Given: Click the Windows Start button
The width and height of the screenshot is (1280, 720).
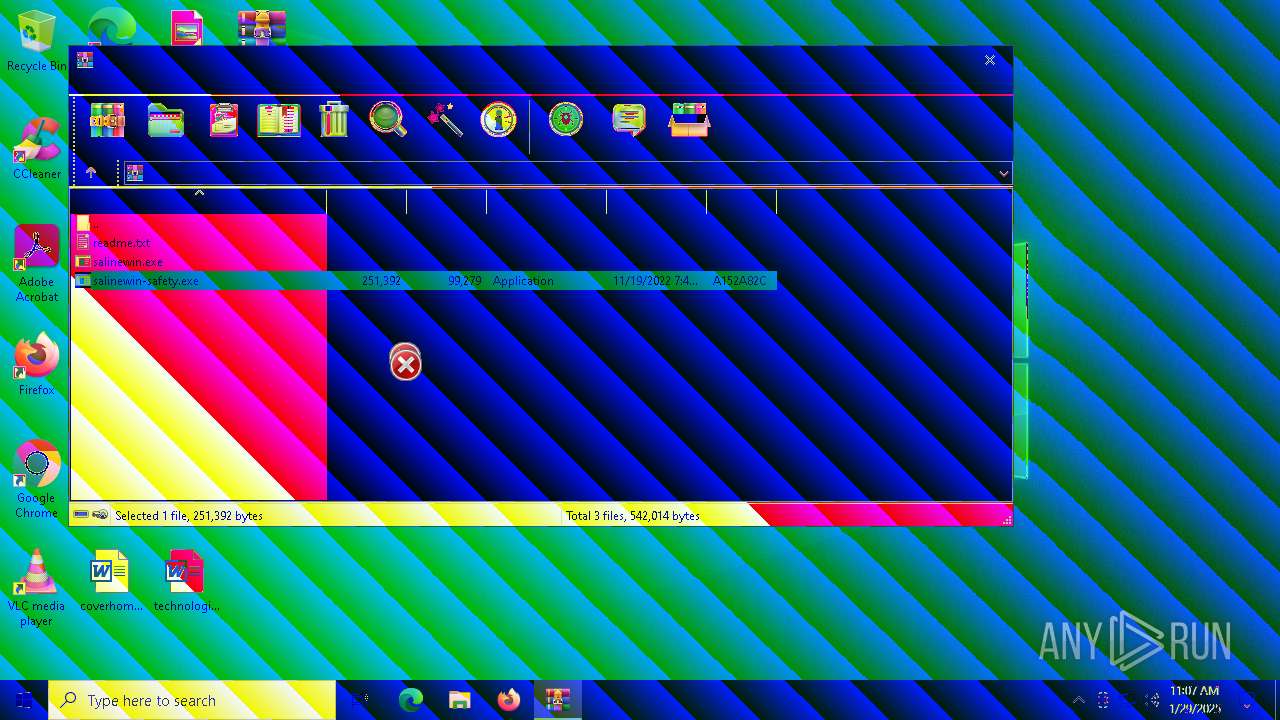Looking at the screenshot, I should pos(24,700).
